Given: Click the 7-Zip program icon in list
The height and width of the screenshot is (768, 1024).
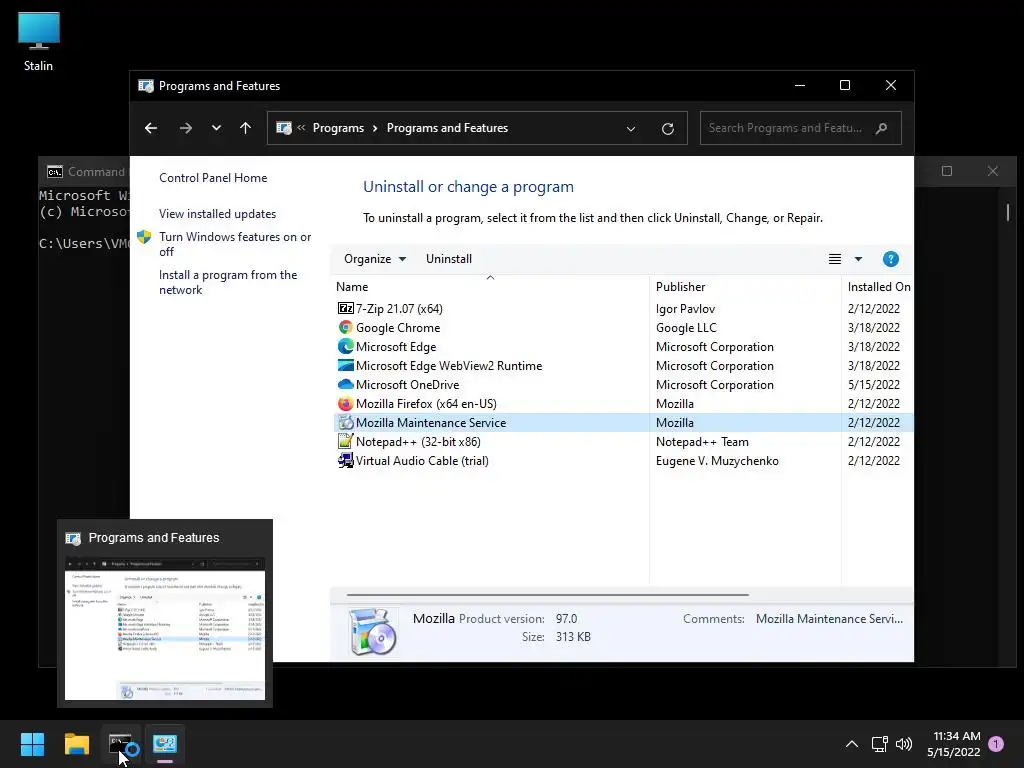Looking at the screenshot, I should (345, 308).
